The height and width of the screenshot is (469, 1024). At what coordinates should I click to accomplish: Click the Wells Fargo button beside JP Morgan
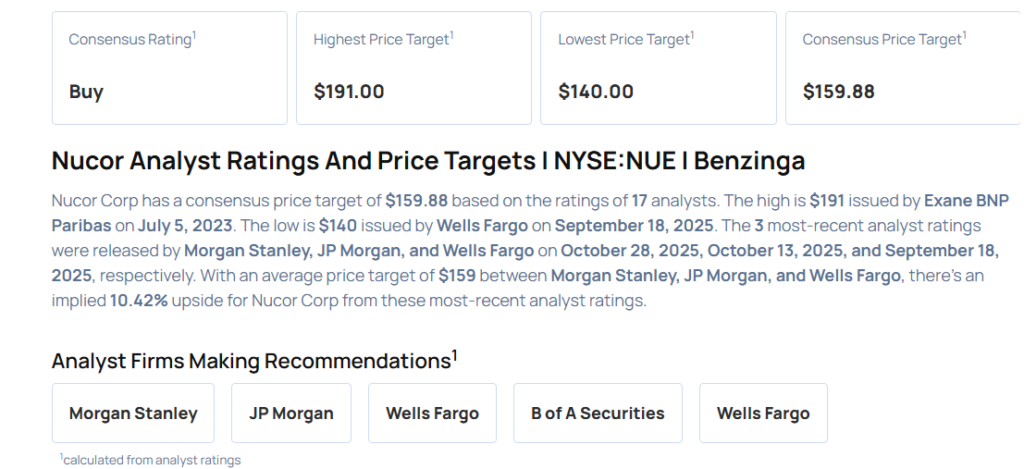point(432,413)
